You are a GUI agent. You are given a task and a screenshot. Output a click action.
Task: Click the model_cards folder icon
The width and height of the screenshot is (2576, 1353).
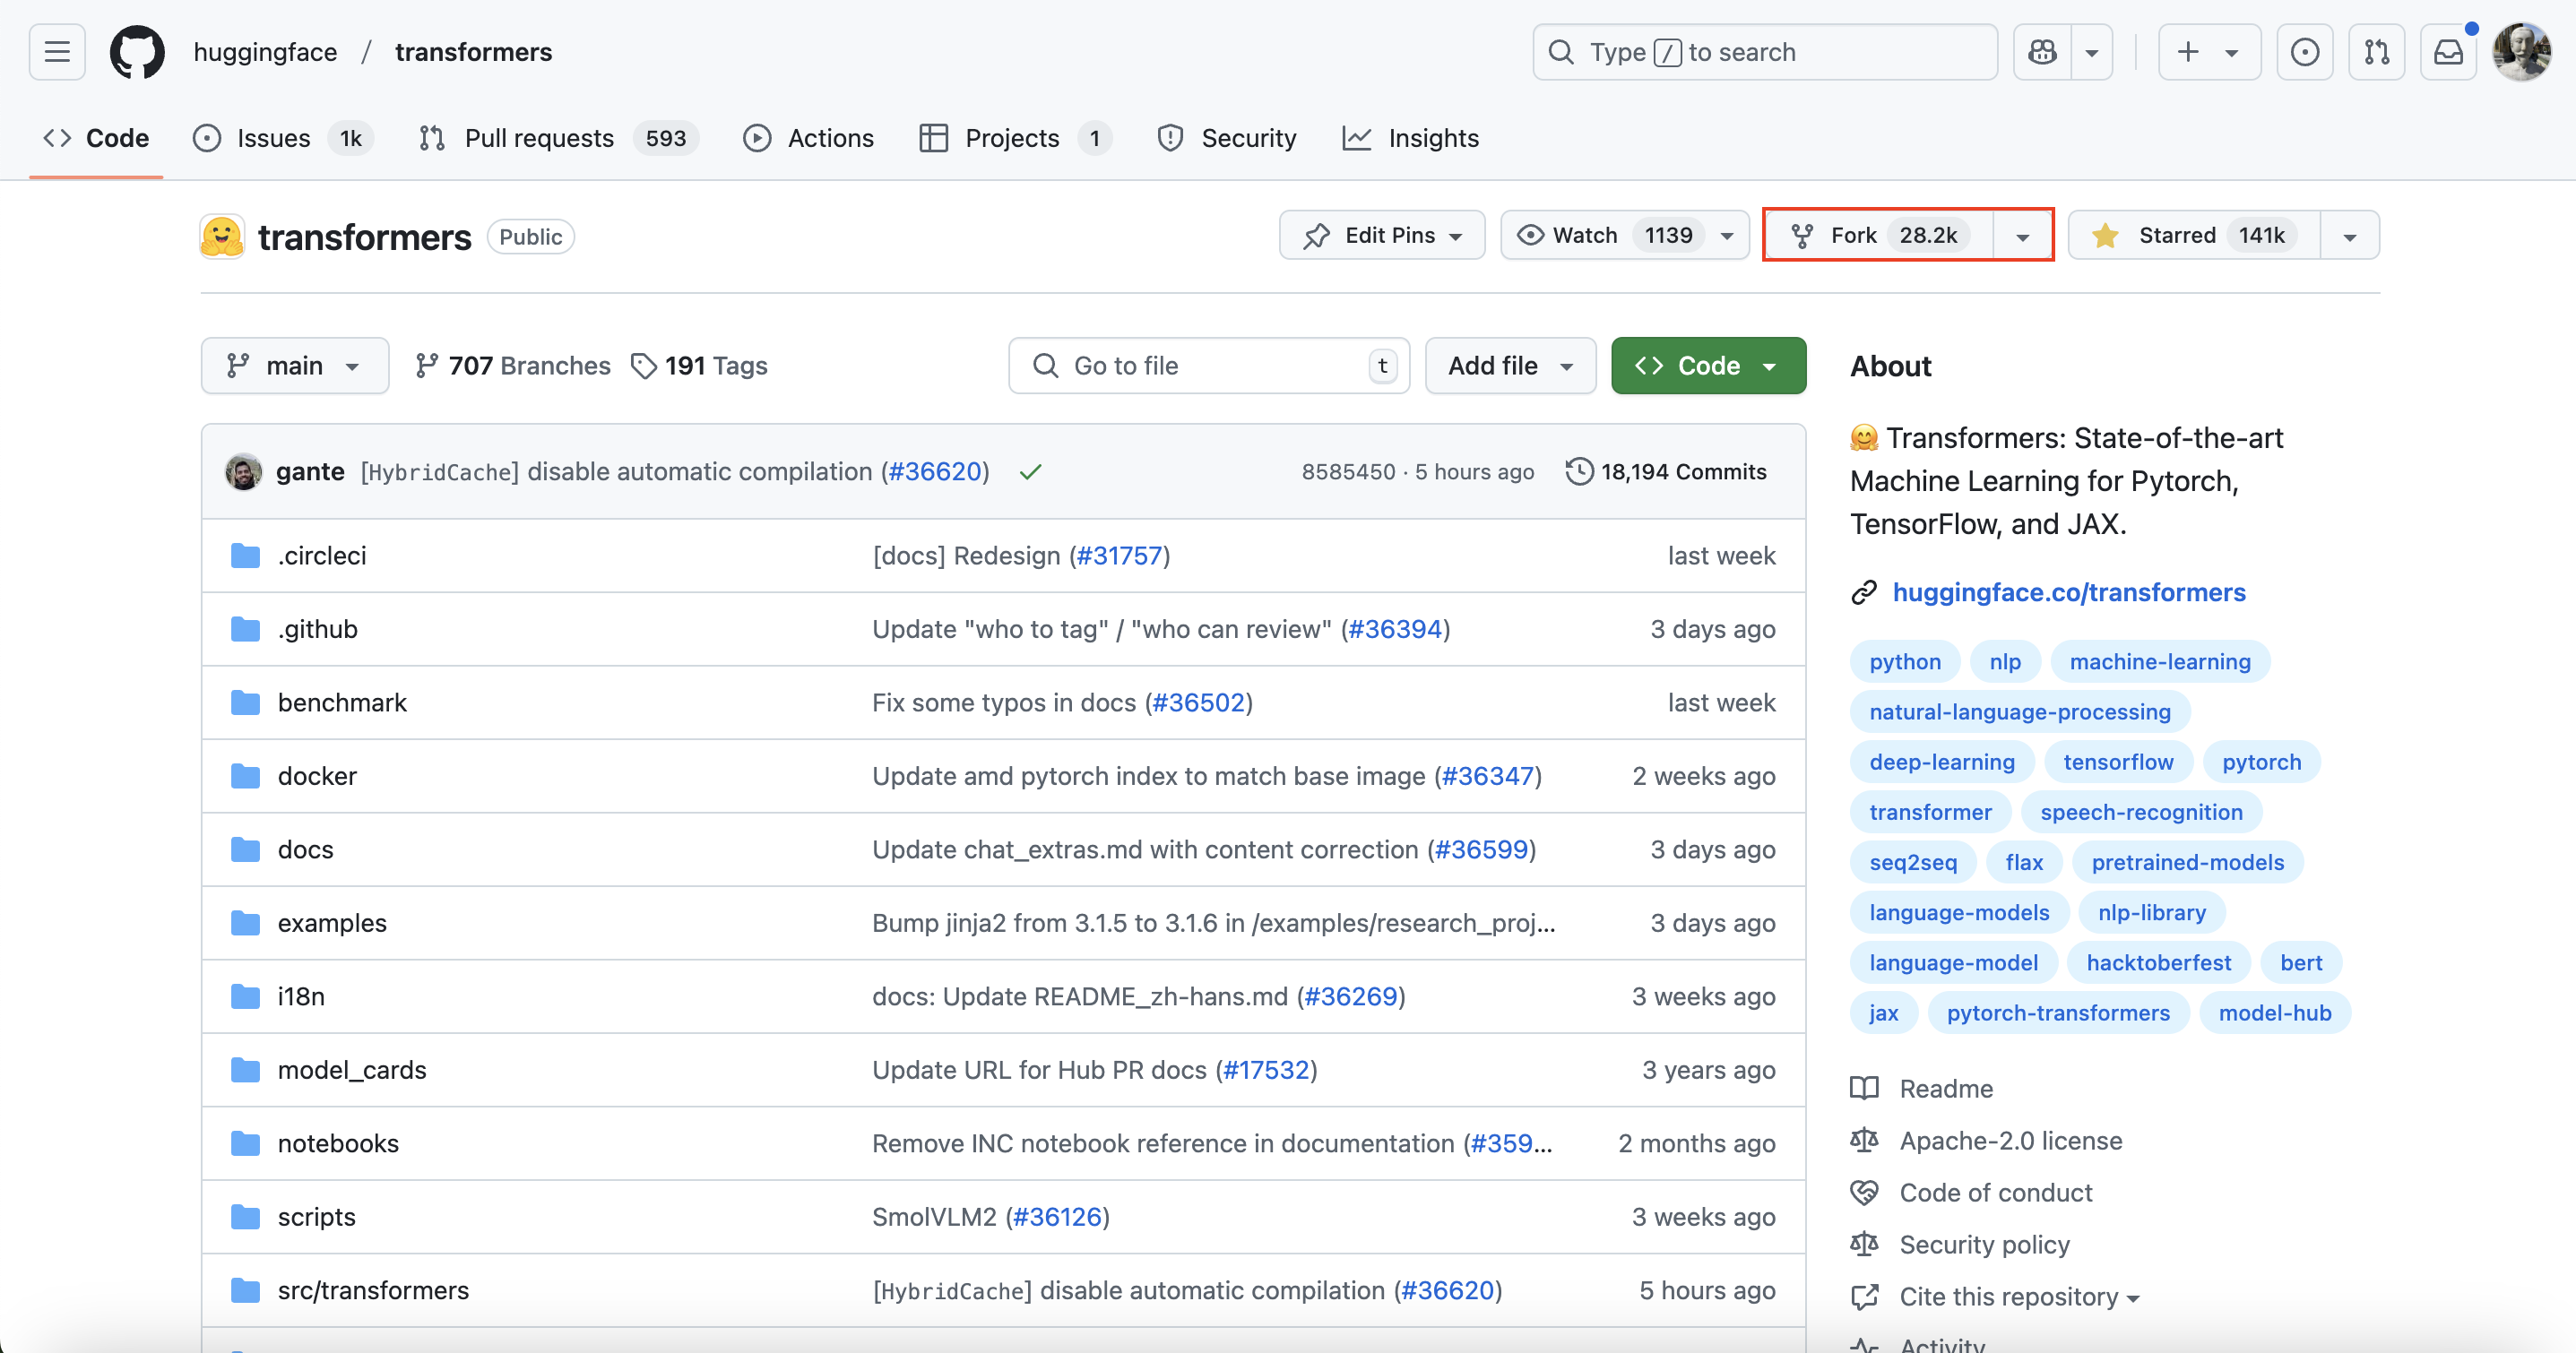pyautogui.click(x=246, y=1070)
